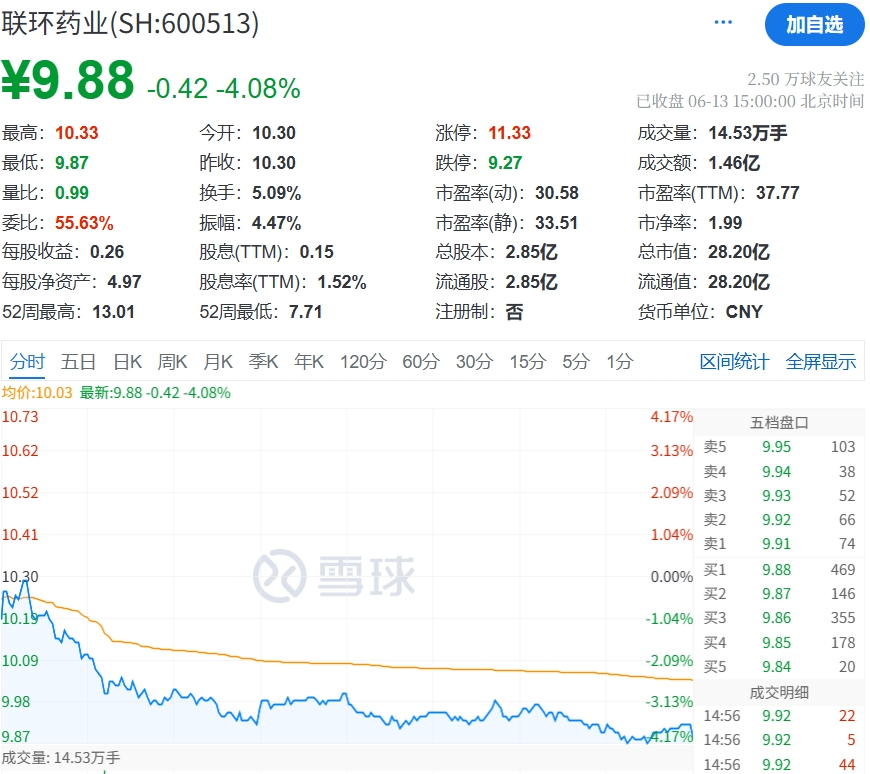
Task: Click the 五档盘口 panel header
Action: click(x=779, y=423)
